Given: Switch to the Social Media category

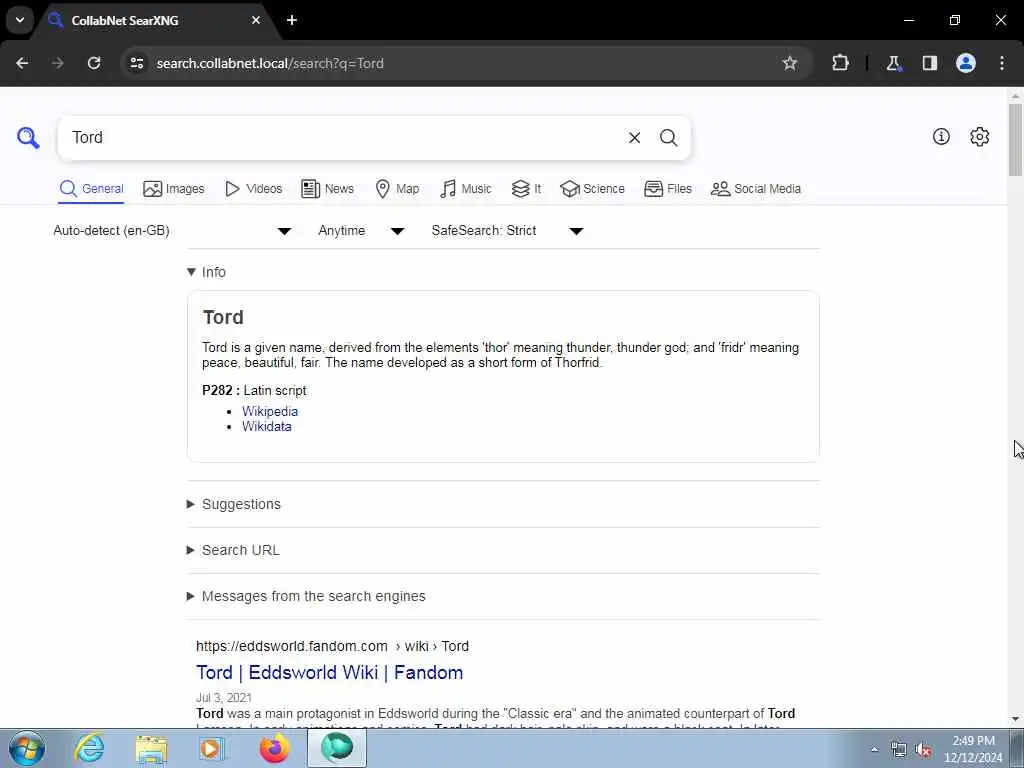Looking at the screenshot, I should (756, 189).
